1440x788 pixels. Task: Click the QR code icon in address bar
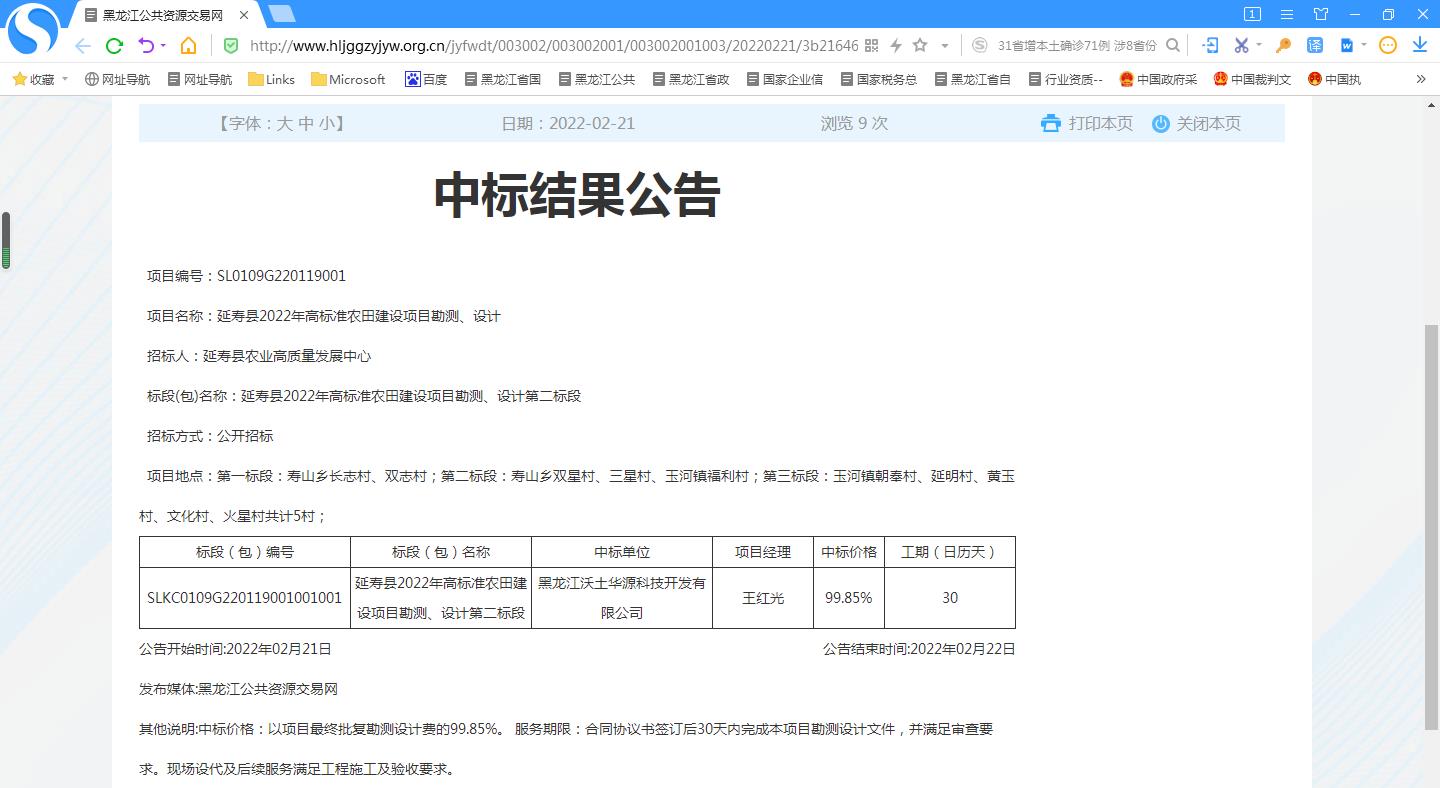[871, 45]
